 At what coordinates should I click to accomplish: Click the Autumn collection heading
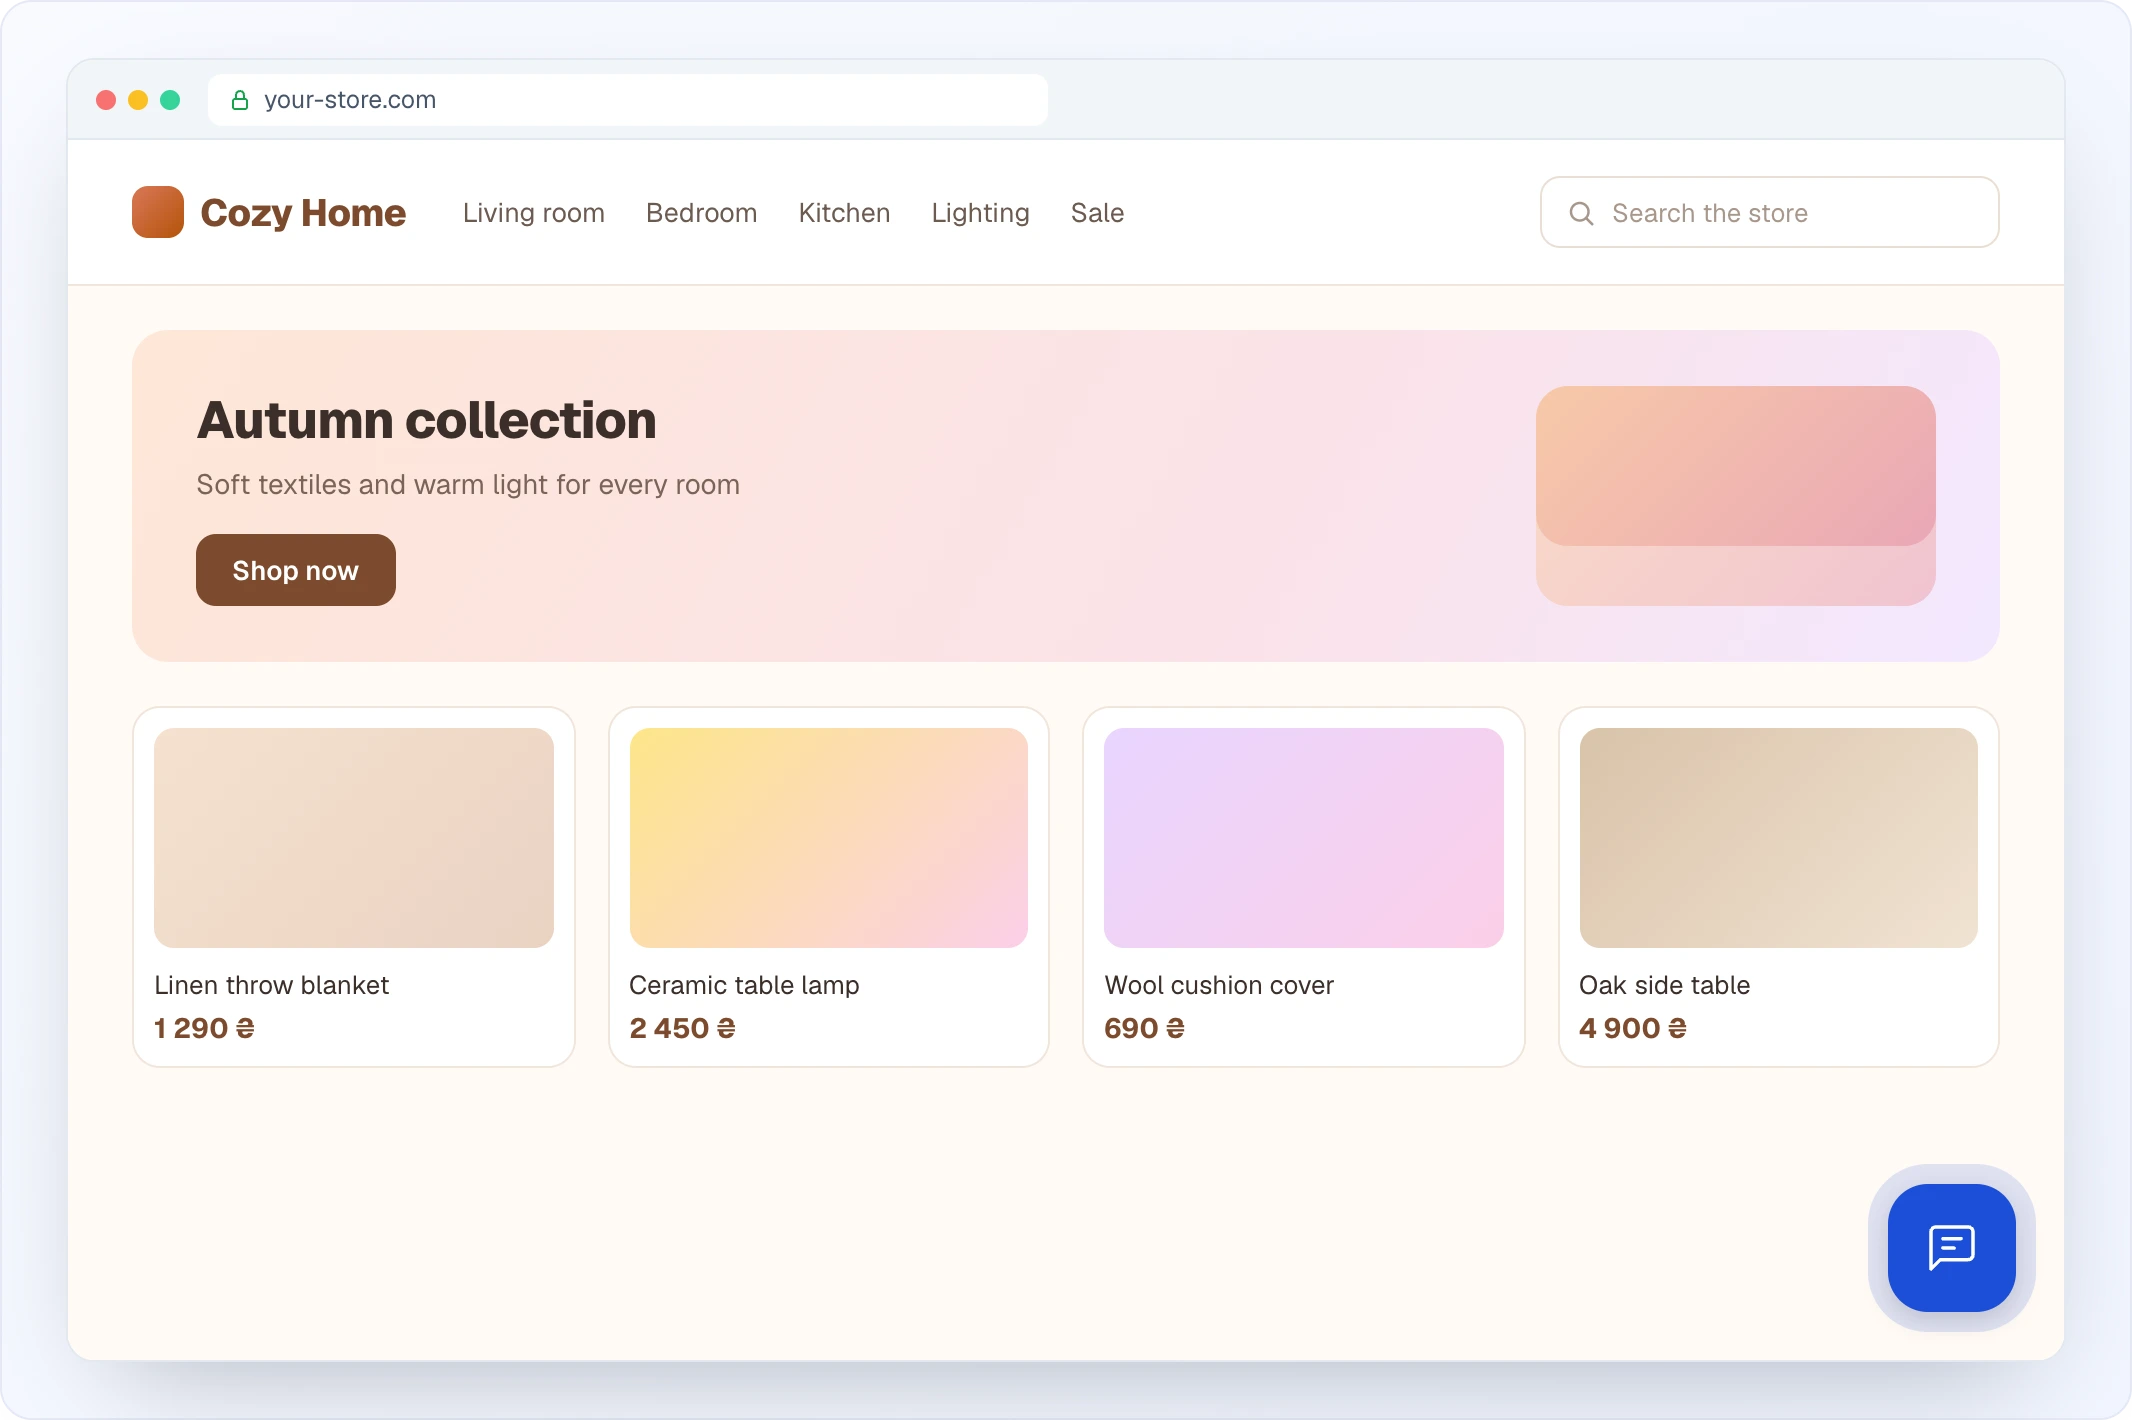point(427,420)
